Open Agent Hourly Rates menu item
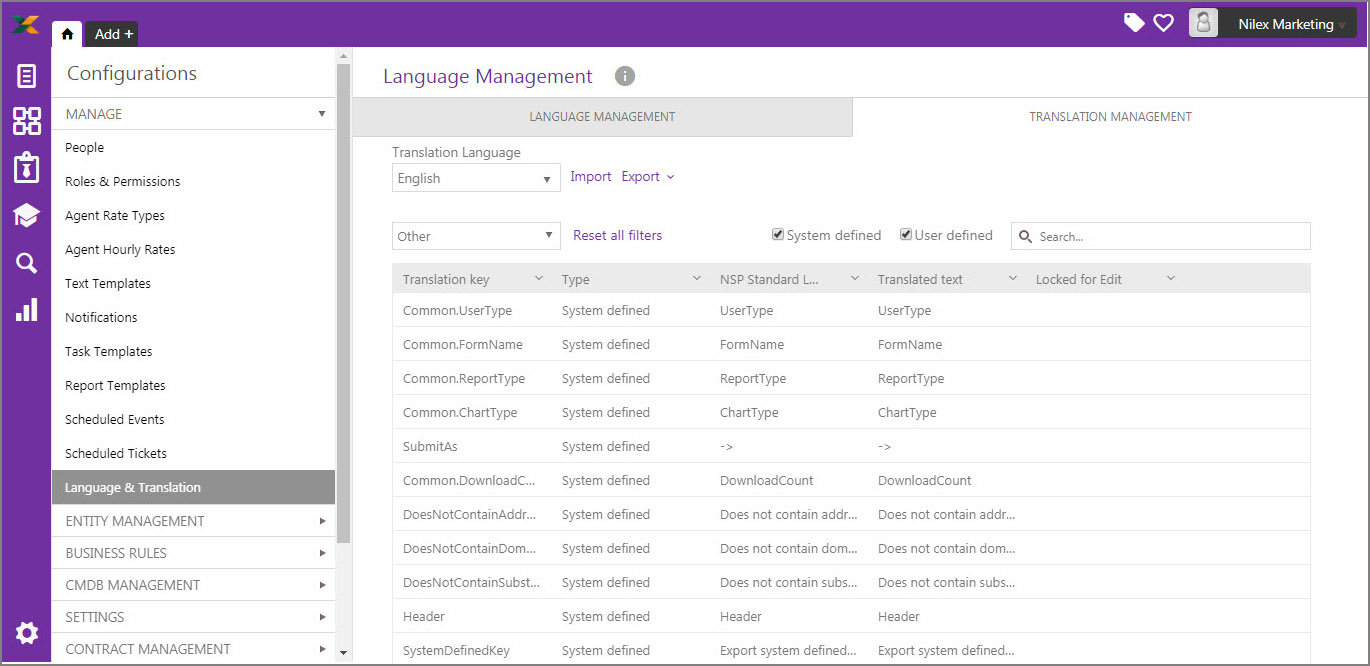 coord(120,249)
